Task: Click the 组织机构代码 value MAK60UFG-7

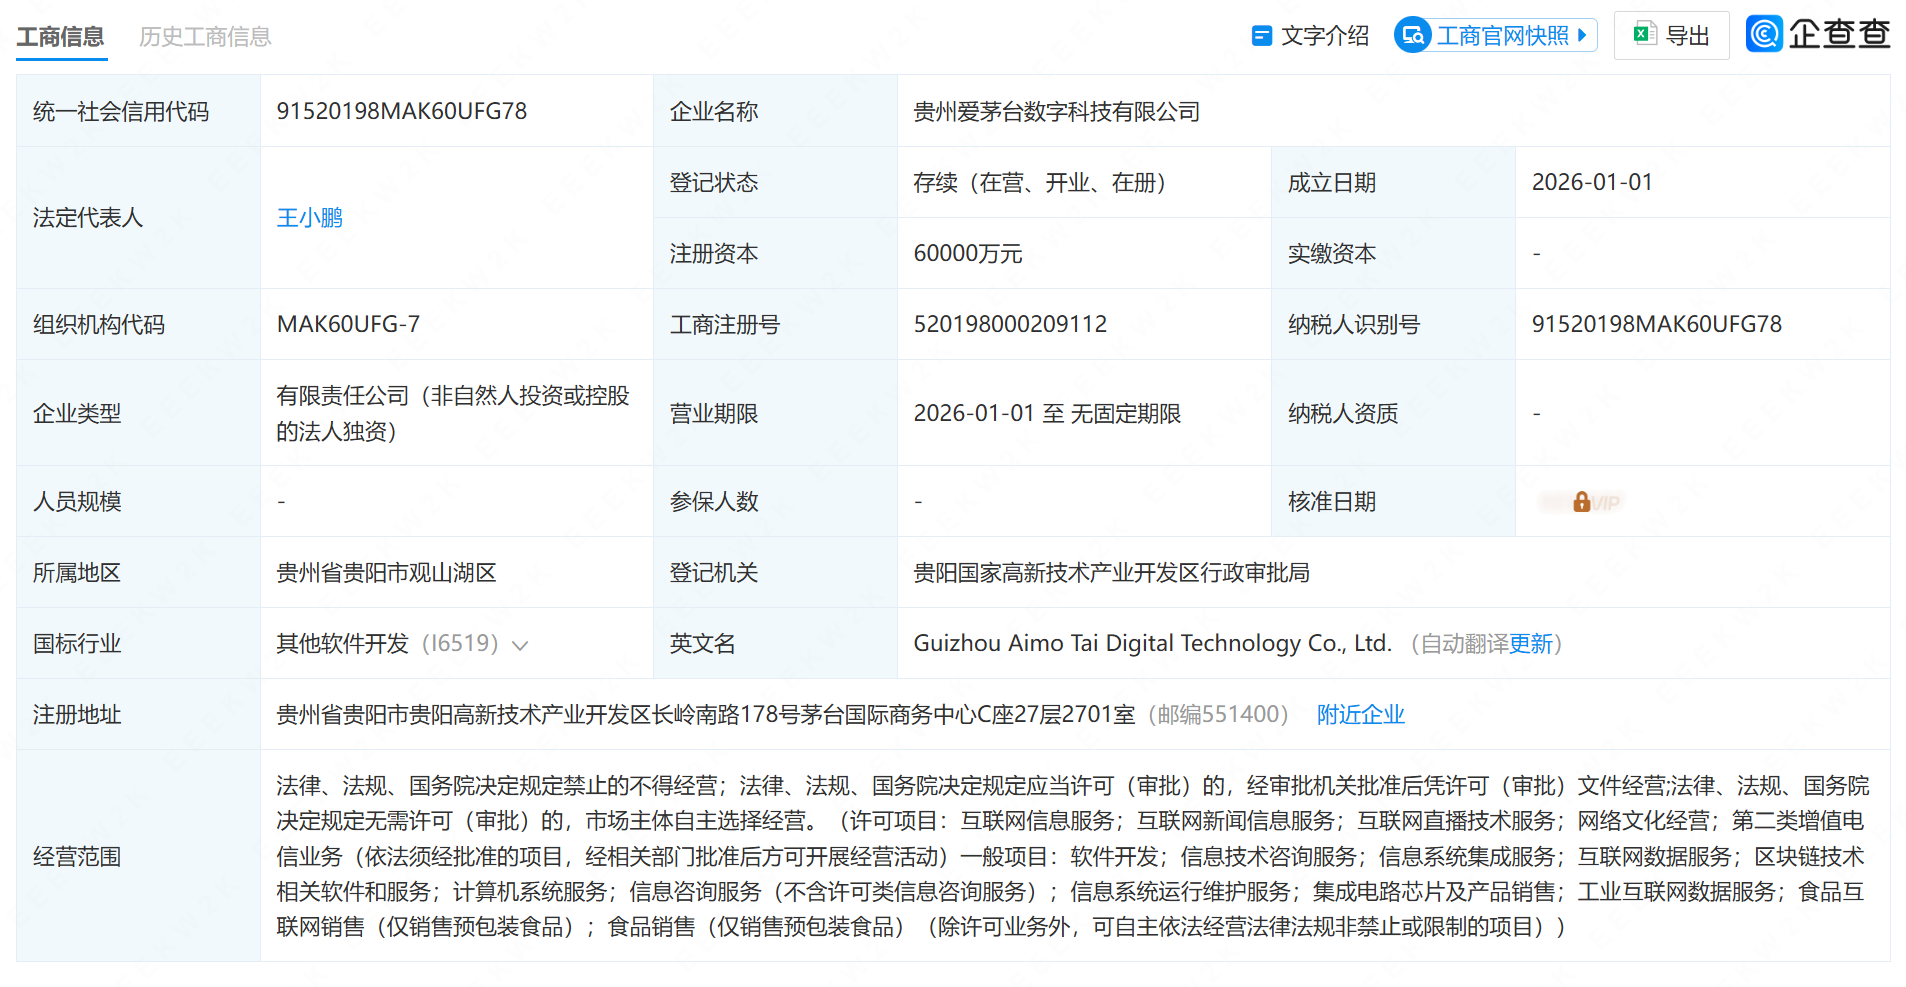Action: (348, 324)
